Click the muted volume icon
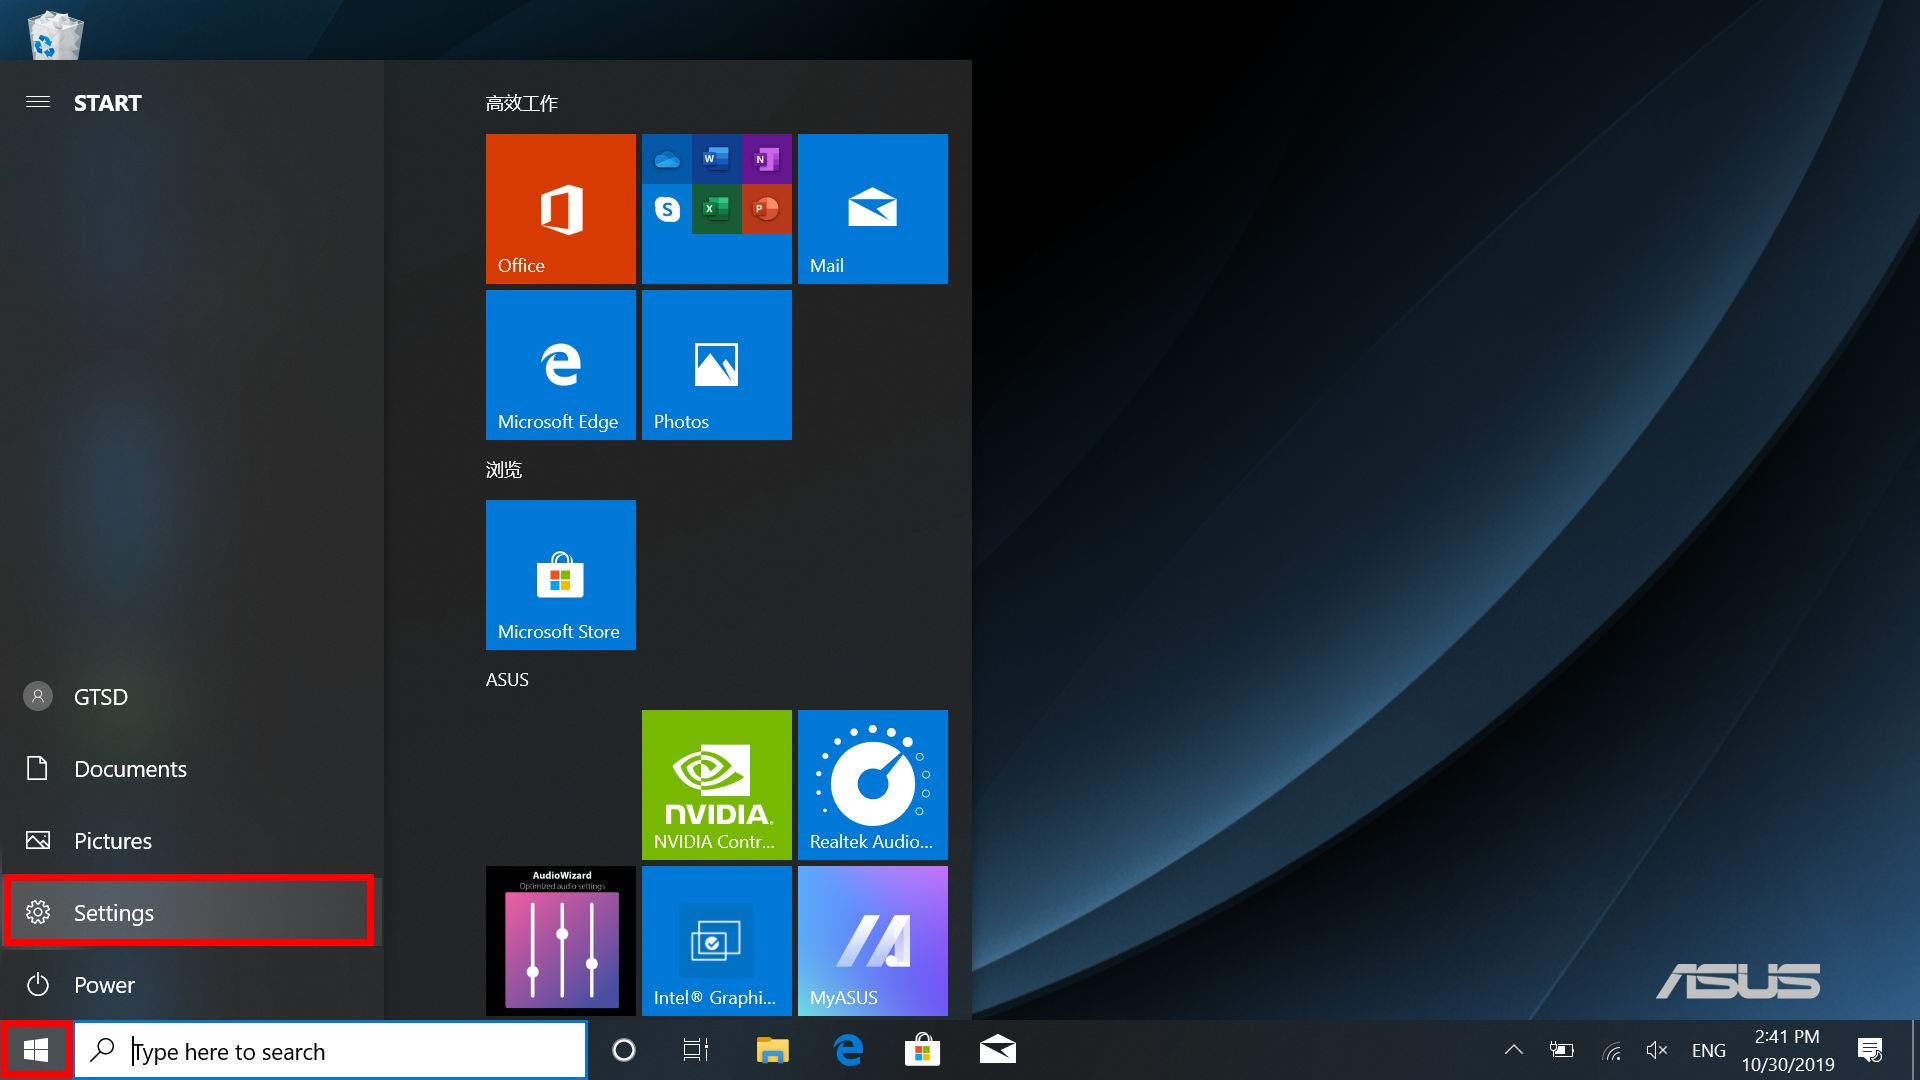 coord(1657,1050)
